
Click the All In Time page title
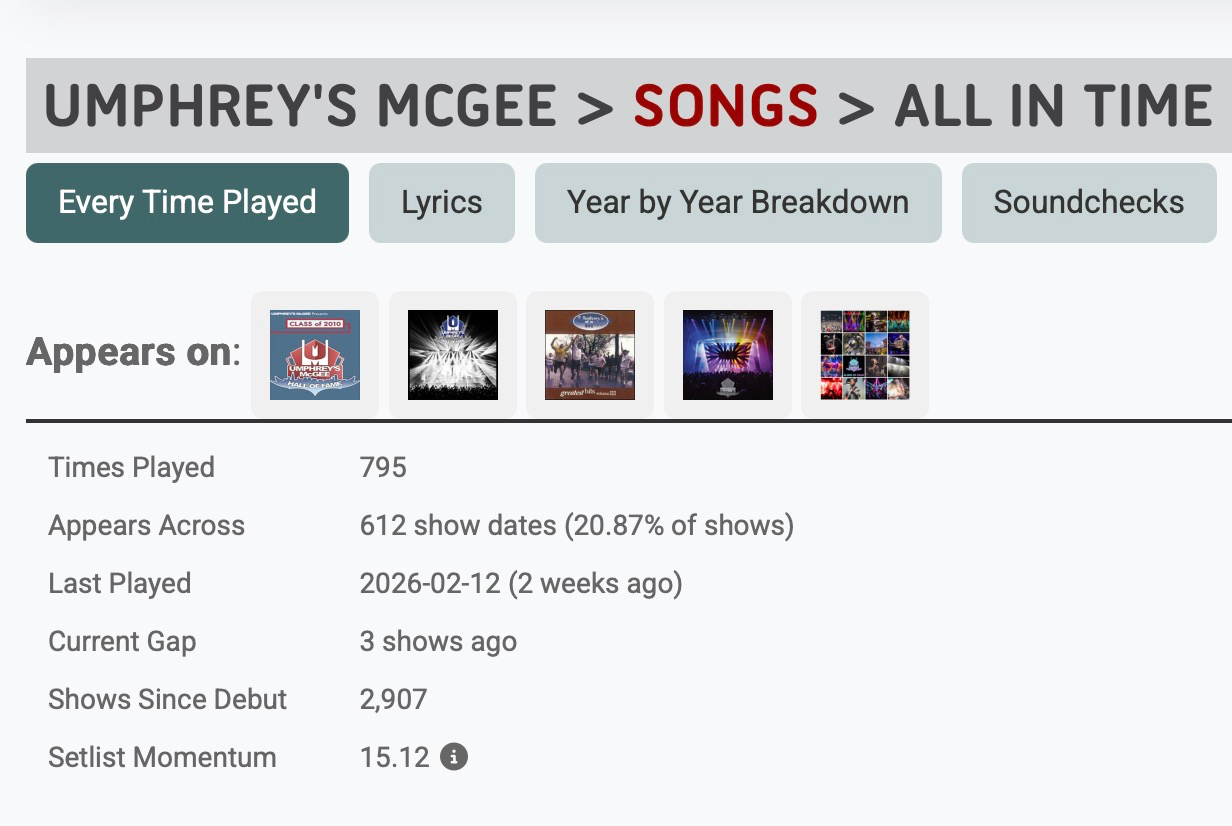pos(1053,106)
